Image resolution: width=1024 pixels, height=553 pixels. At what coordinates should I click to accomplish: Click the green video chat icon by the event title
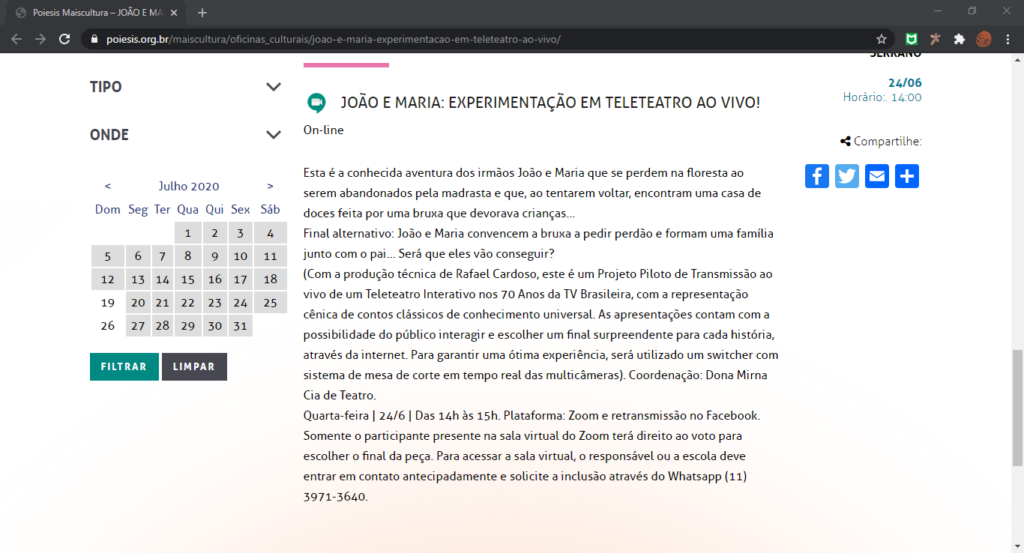coord(317,103)
